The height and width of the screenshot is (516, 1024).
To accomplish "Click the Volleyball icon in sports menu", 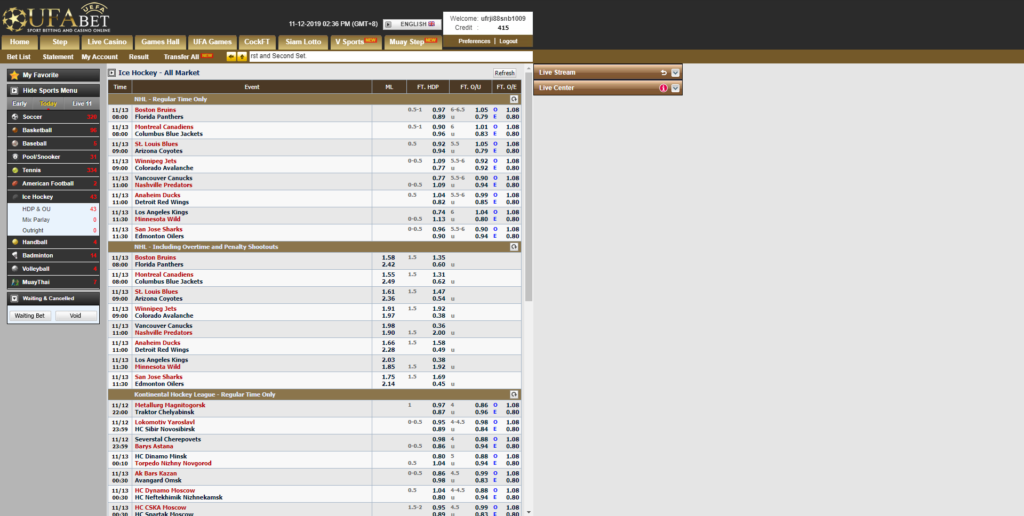I will tap(15, 268).
